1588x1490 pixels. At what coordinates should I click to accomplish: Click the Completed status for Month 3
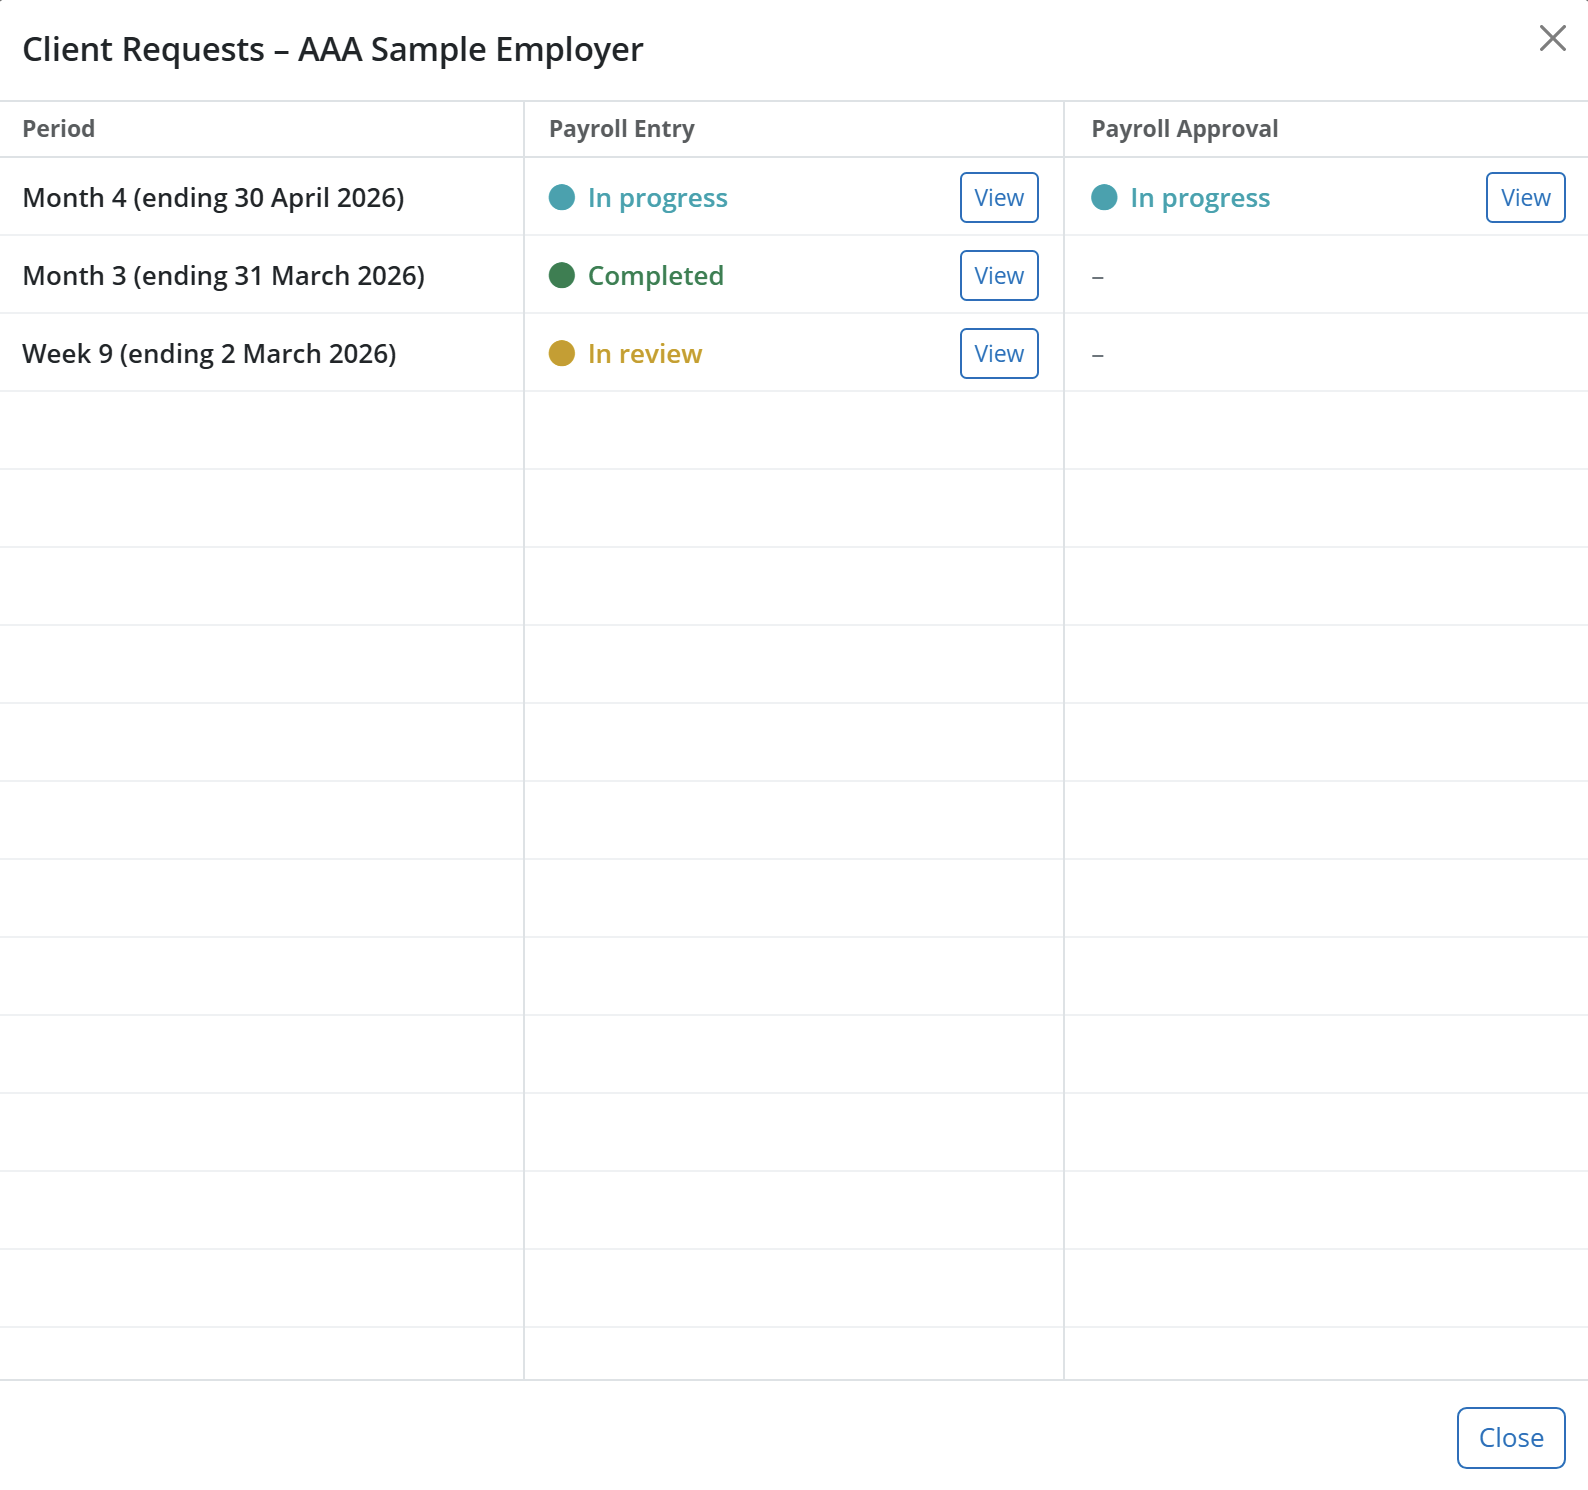coord(655,276)
